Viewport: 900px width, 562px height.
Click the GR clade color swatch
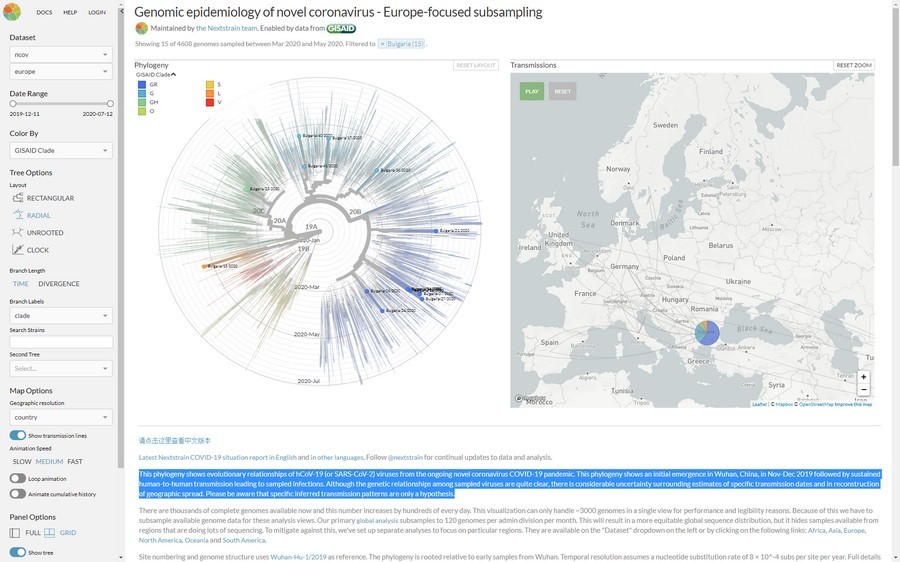click(142, 84)
